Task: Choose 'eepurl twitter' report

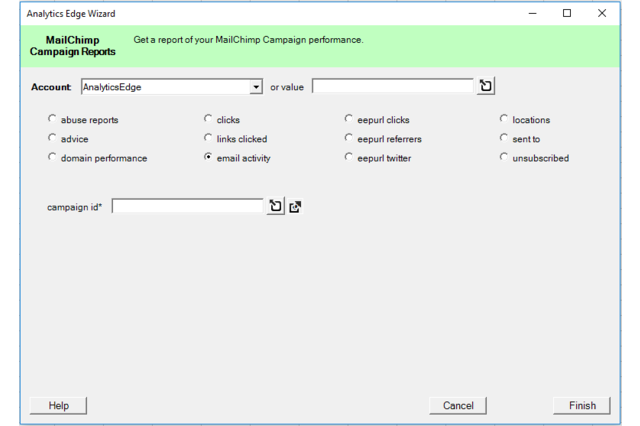Action: click(x=348, y=157)
